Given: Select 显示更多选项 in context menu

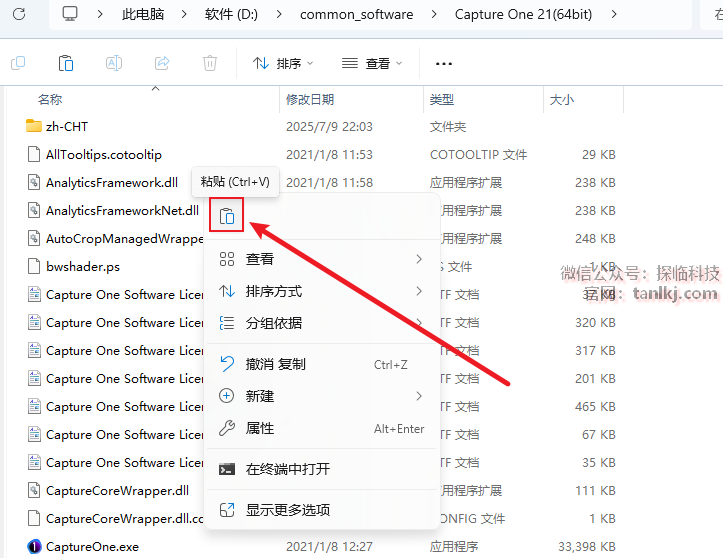Looking at the screenshot, I should pos(321,510).
